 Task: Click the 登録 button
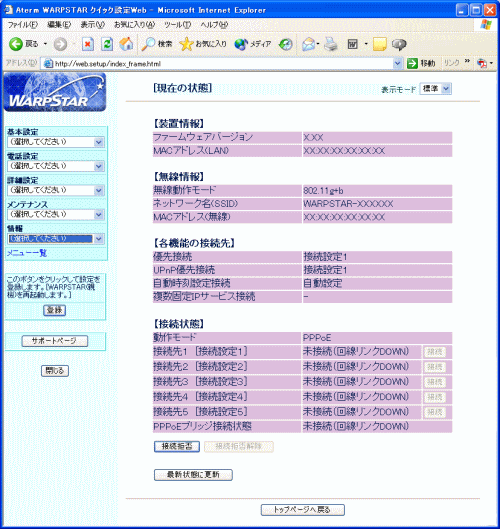[x=54, y=310]
